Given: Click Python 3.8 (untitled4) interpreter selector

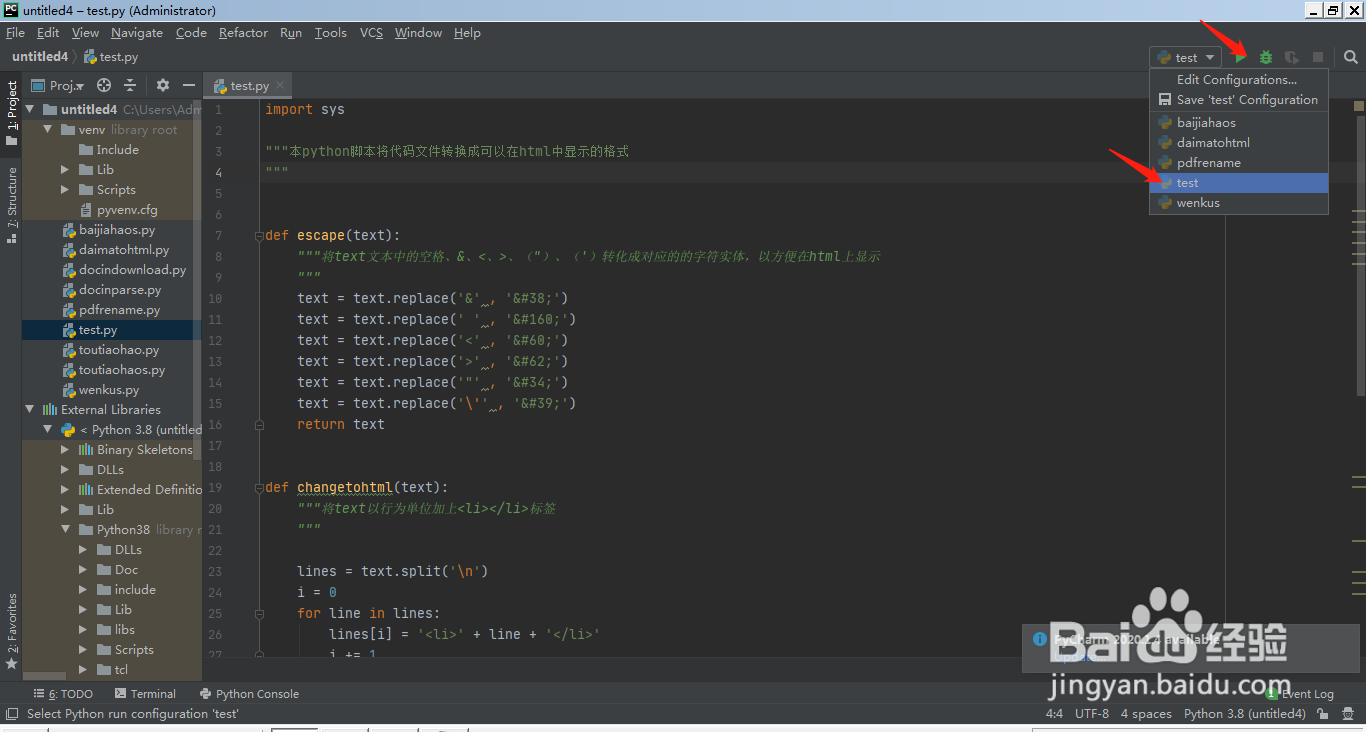Looking at the screenshot, I should click(x=1244, y=714).
